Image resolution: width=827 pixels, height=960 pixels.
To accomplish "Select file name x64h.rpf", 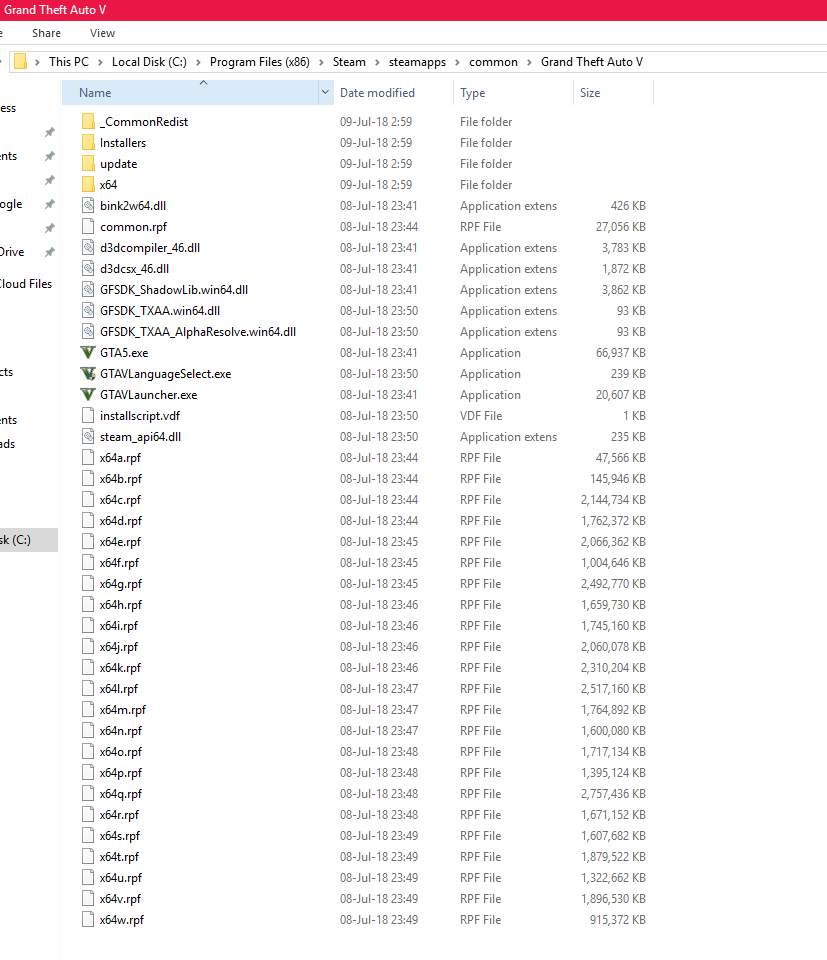I will coord(121,605).
